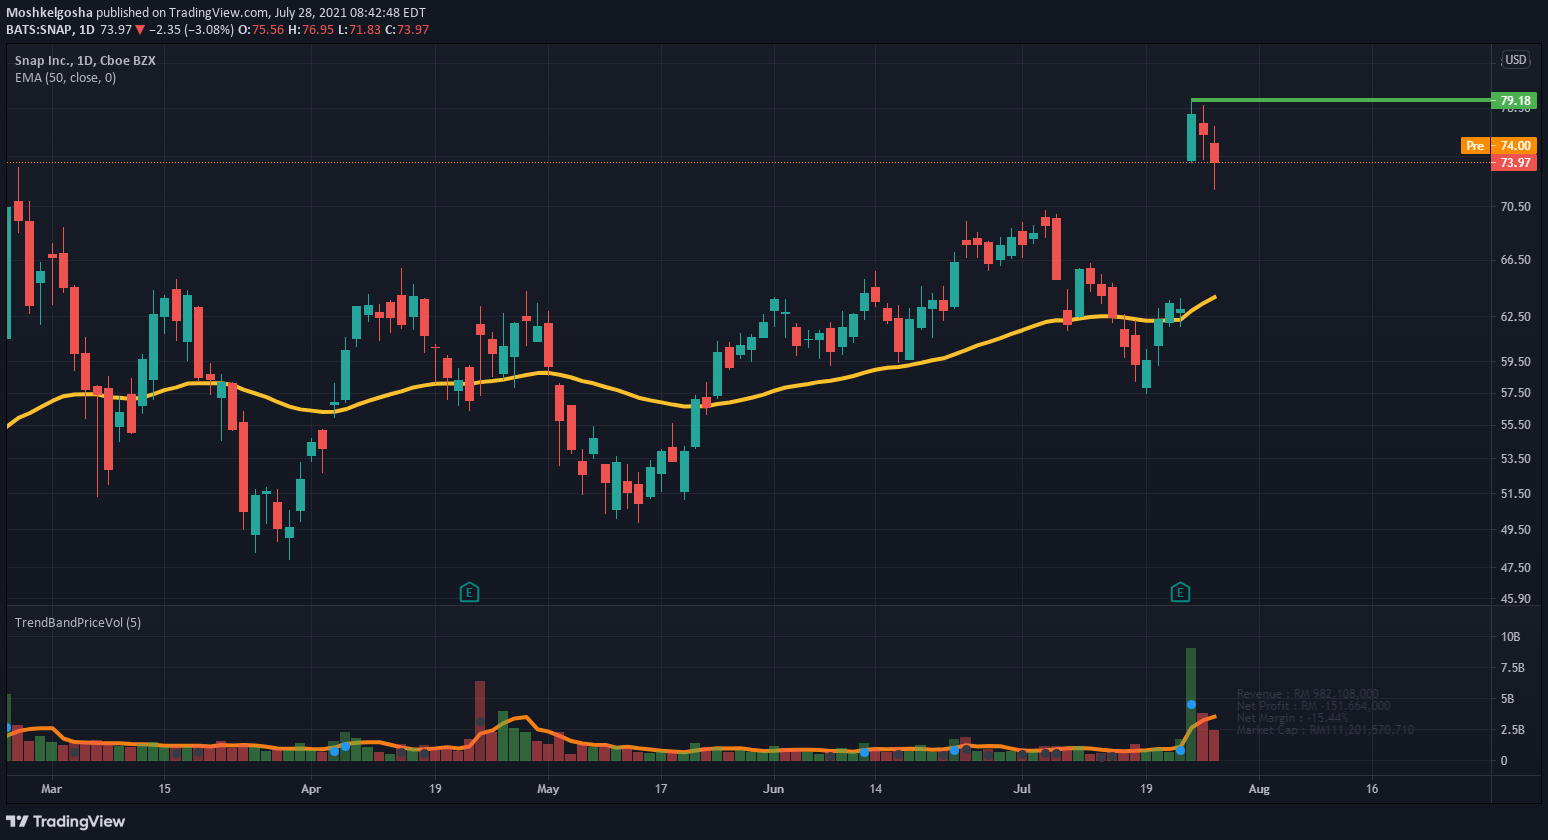Click the L:71.83 low value
The height and width of the screenshot is (840, 1548).
click(359, 29)
